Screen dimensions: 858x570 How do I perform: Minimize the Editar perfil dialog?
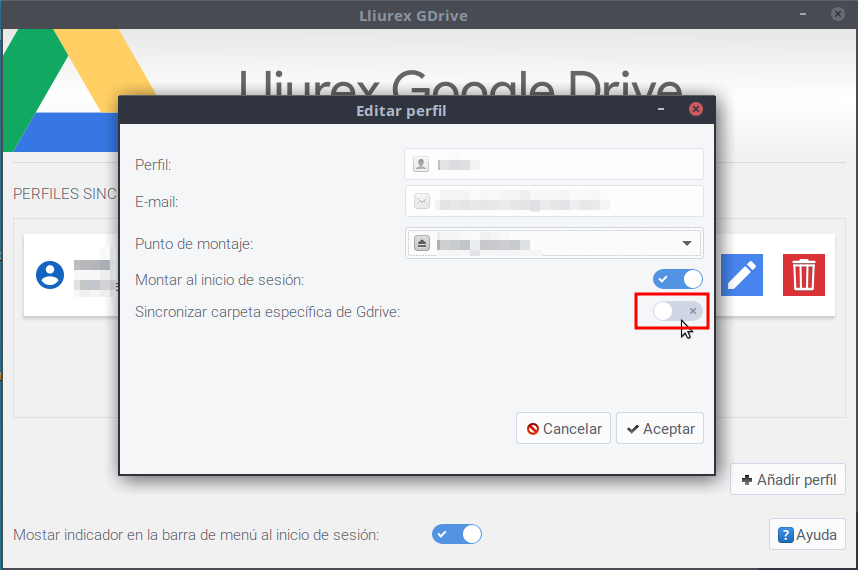[660, 109]
